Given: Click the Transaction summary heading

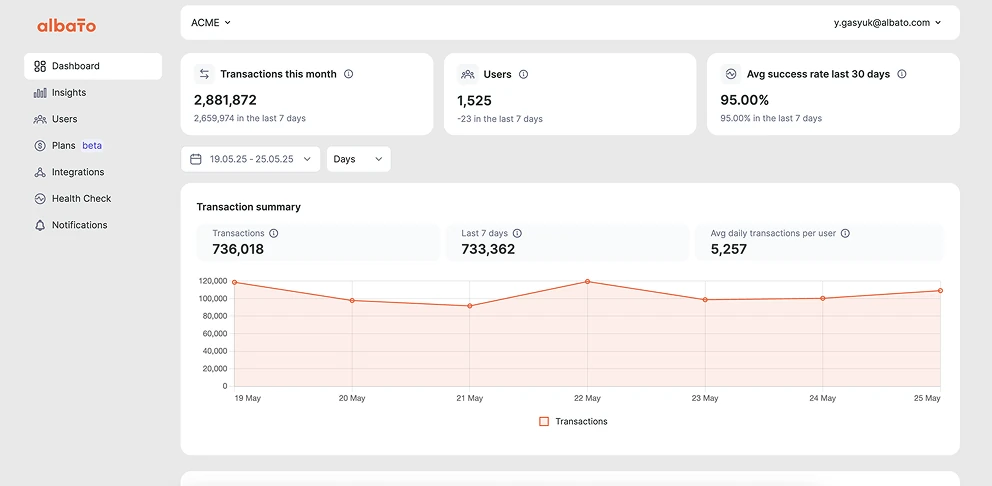Looking at the screenshot, I should click(249, 207).
